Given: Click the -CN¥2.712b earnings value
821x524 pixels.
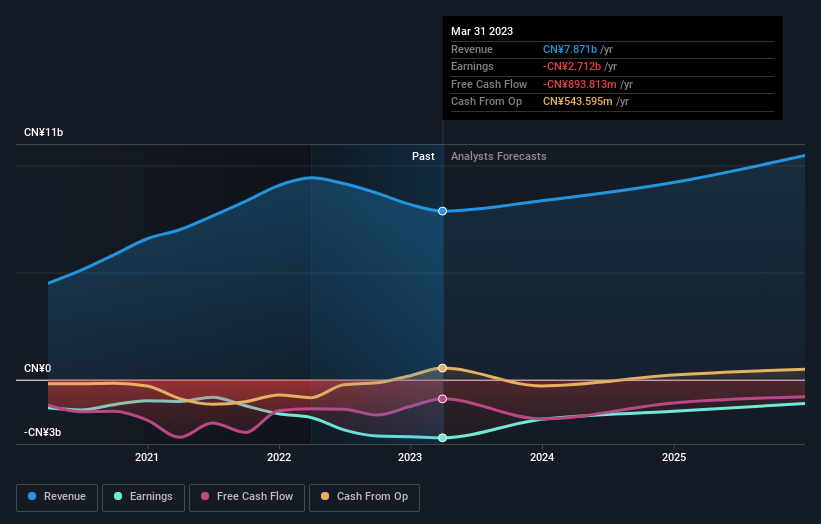Looking at the screenshot, I should (x=572, y=66).
